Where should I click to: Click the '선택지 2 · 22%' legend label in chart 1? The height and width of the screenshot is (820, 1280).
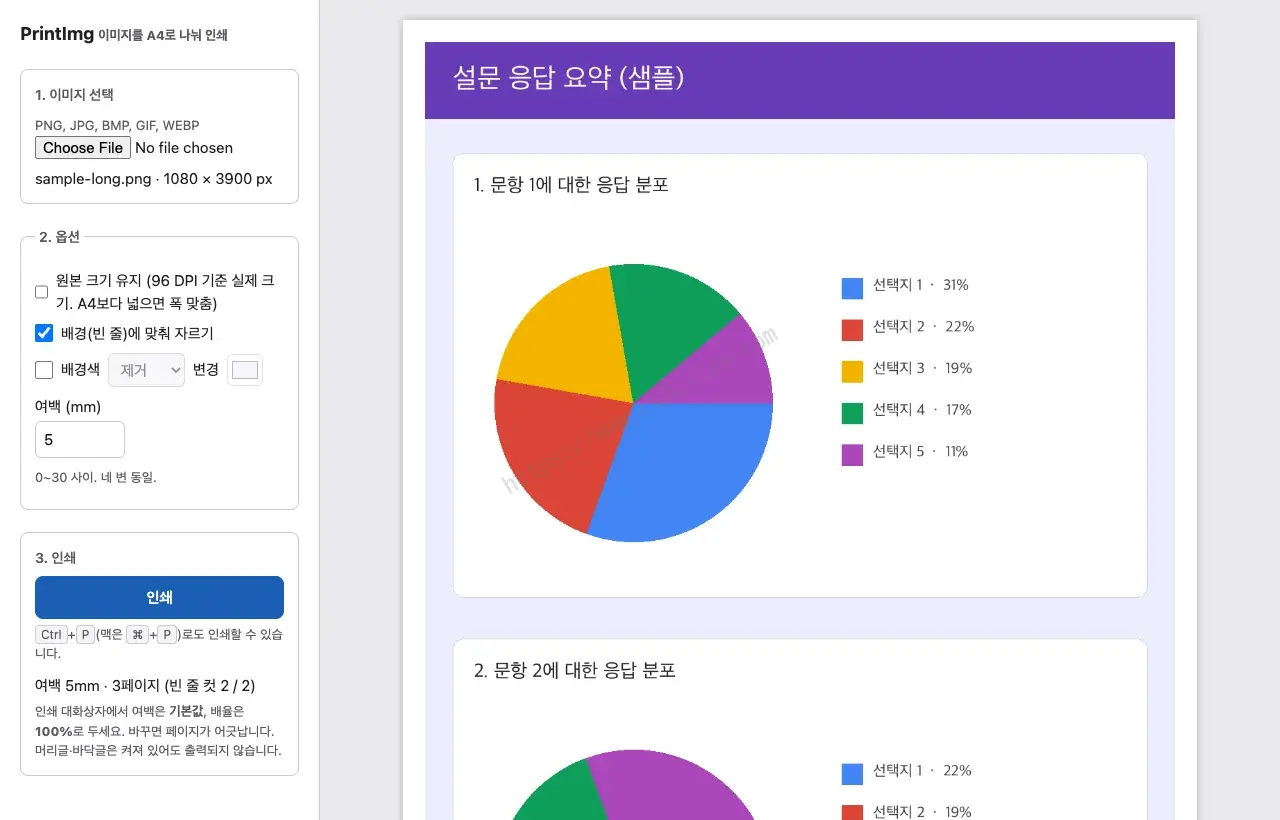(x=923, y=327)
